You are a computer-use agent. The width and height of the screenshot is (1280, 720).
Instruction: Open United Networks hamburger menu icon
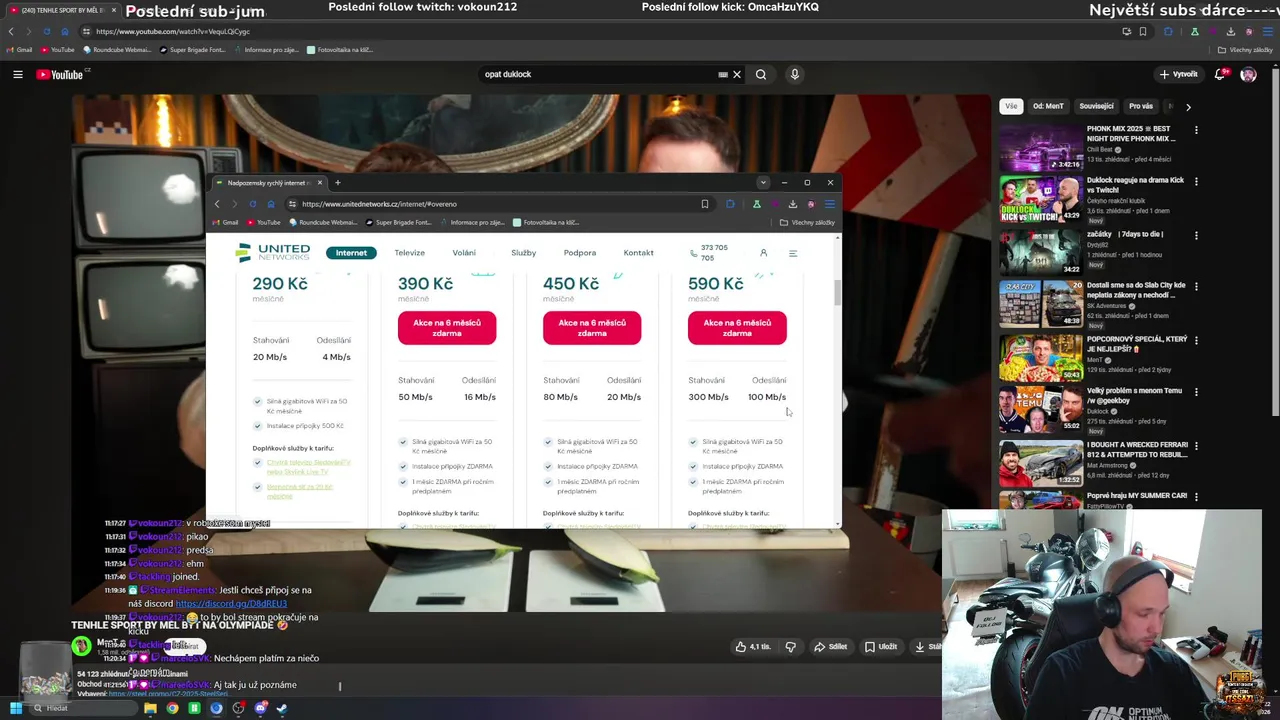793,253
